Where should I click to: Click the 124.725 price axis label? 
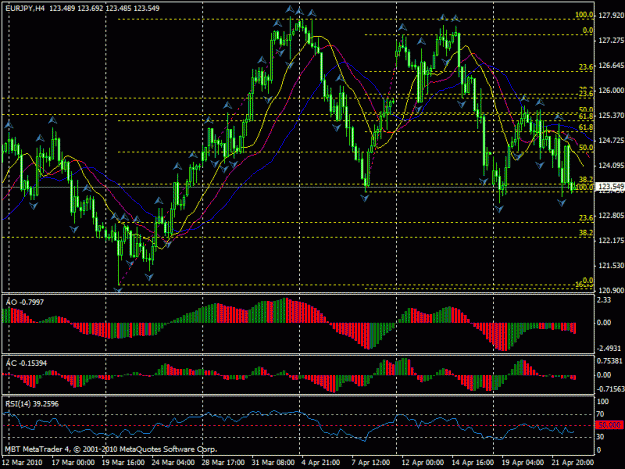tap(611, 140)
